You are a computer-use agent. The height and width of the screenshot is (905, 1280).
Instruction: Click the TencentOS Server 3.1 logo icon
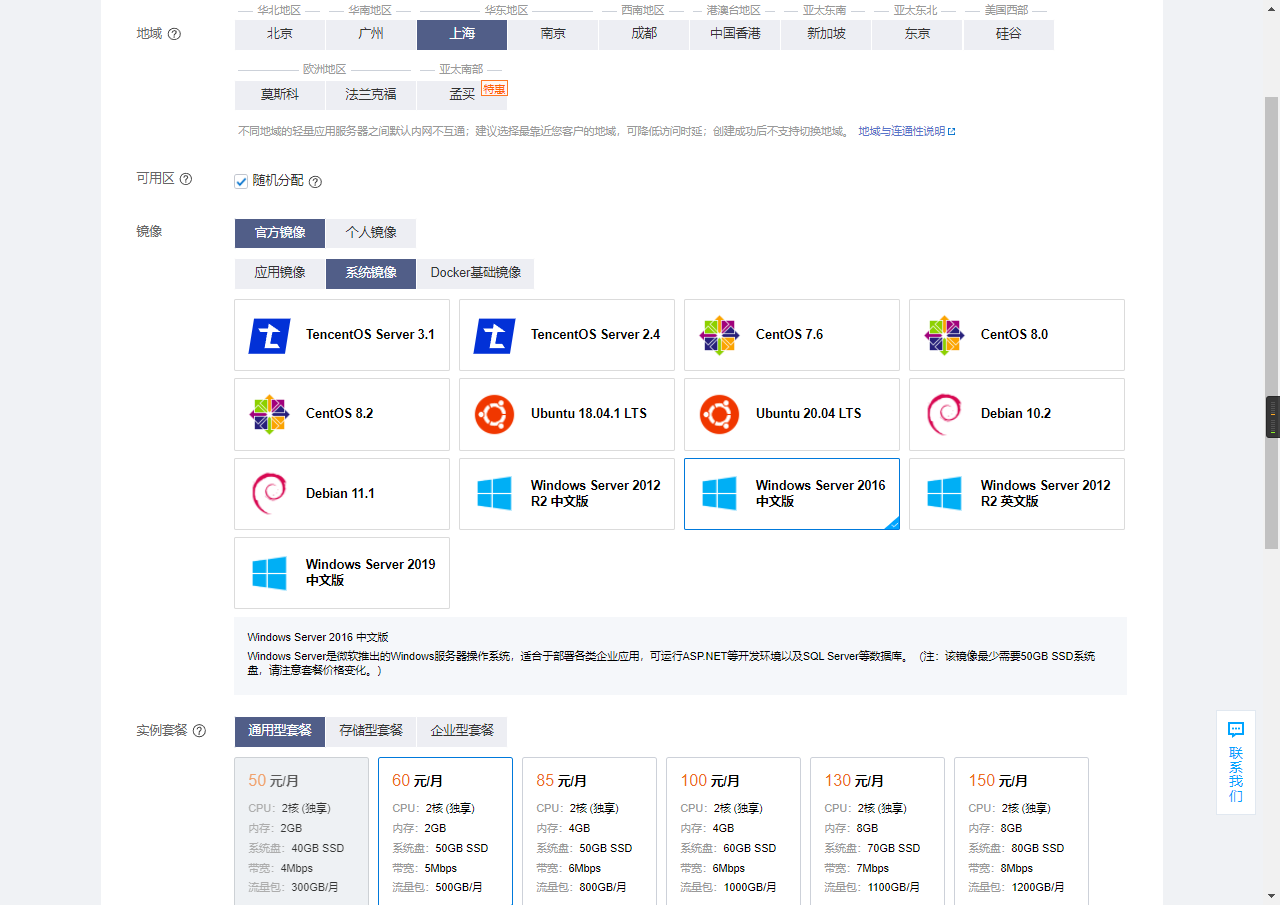269,336
